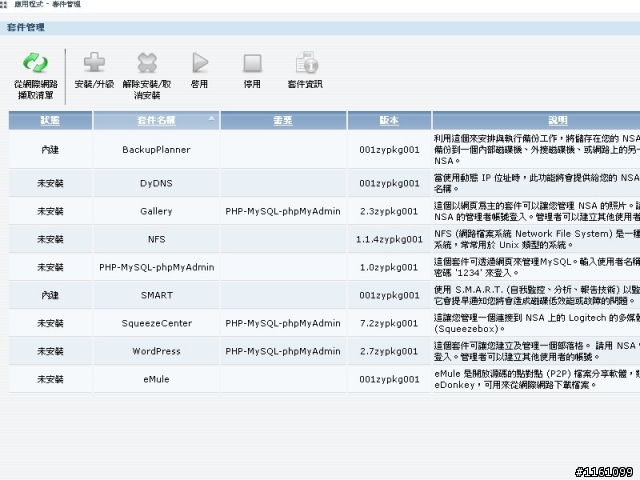
Task: Click version 7.2zypkg001 of SqueezeCenter
Action: click(389, 323)
